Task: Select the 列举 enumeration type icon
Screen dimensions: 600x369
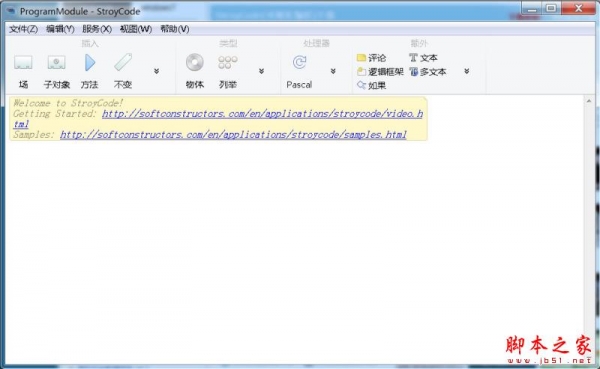Action: [x=228, y=62]
